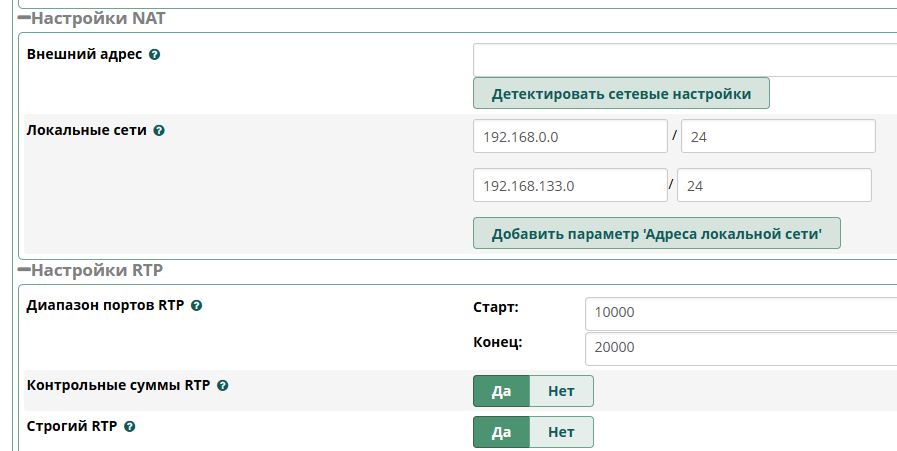This screenshot has height=451, width=897.
Task: Disable Строгий RTP with Нет
Action: pyautogui.click(x=561, y=432)
